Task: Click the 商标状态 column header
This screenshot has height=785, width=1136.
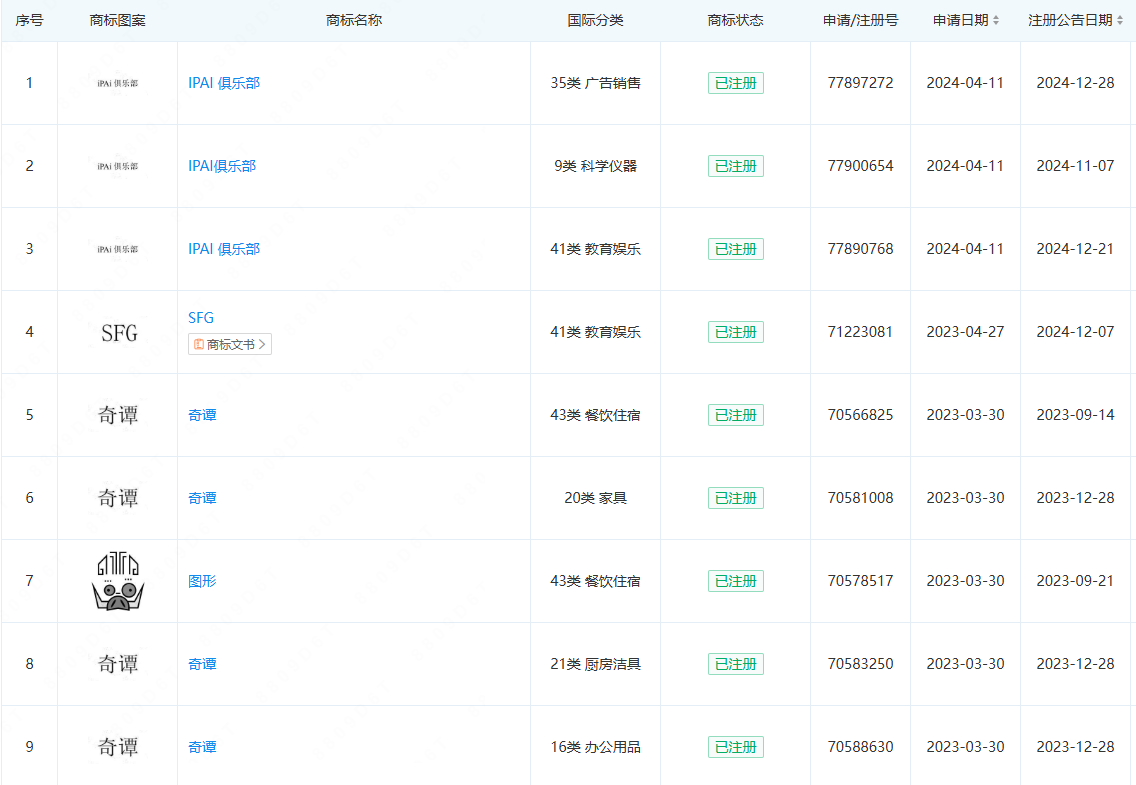Action: pyautogui.click(x=735, y=20)
